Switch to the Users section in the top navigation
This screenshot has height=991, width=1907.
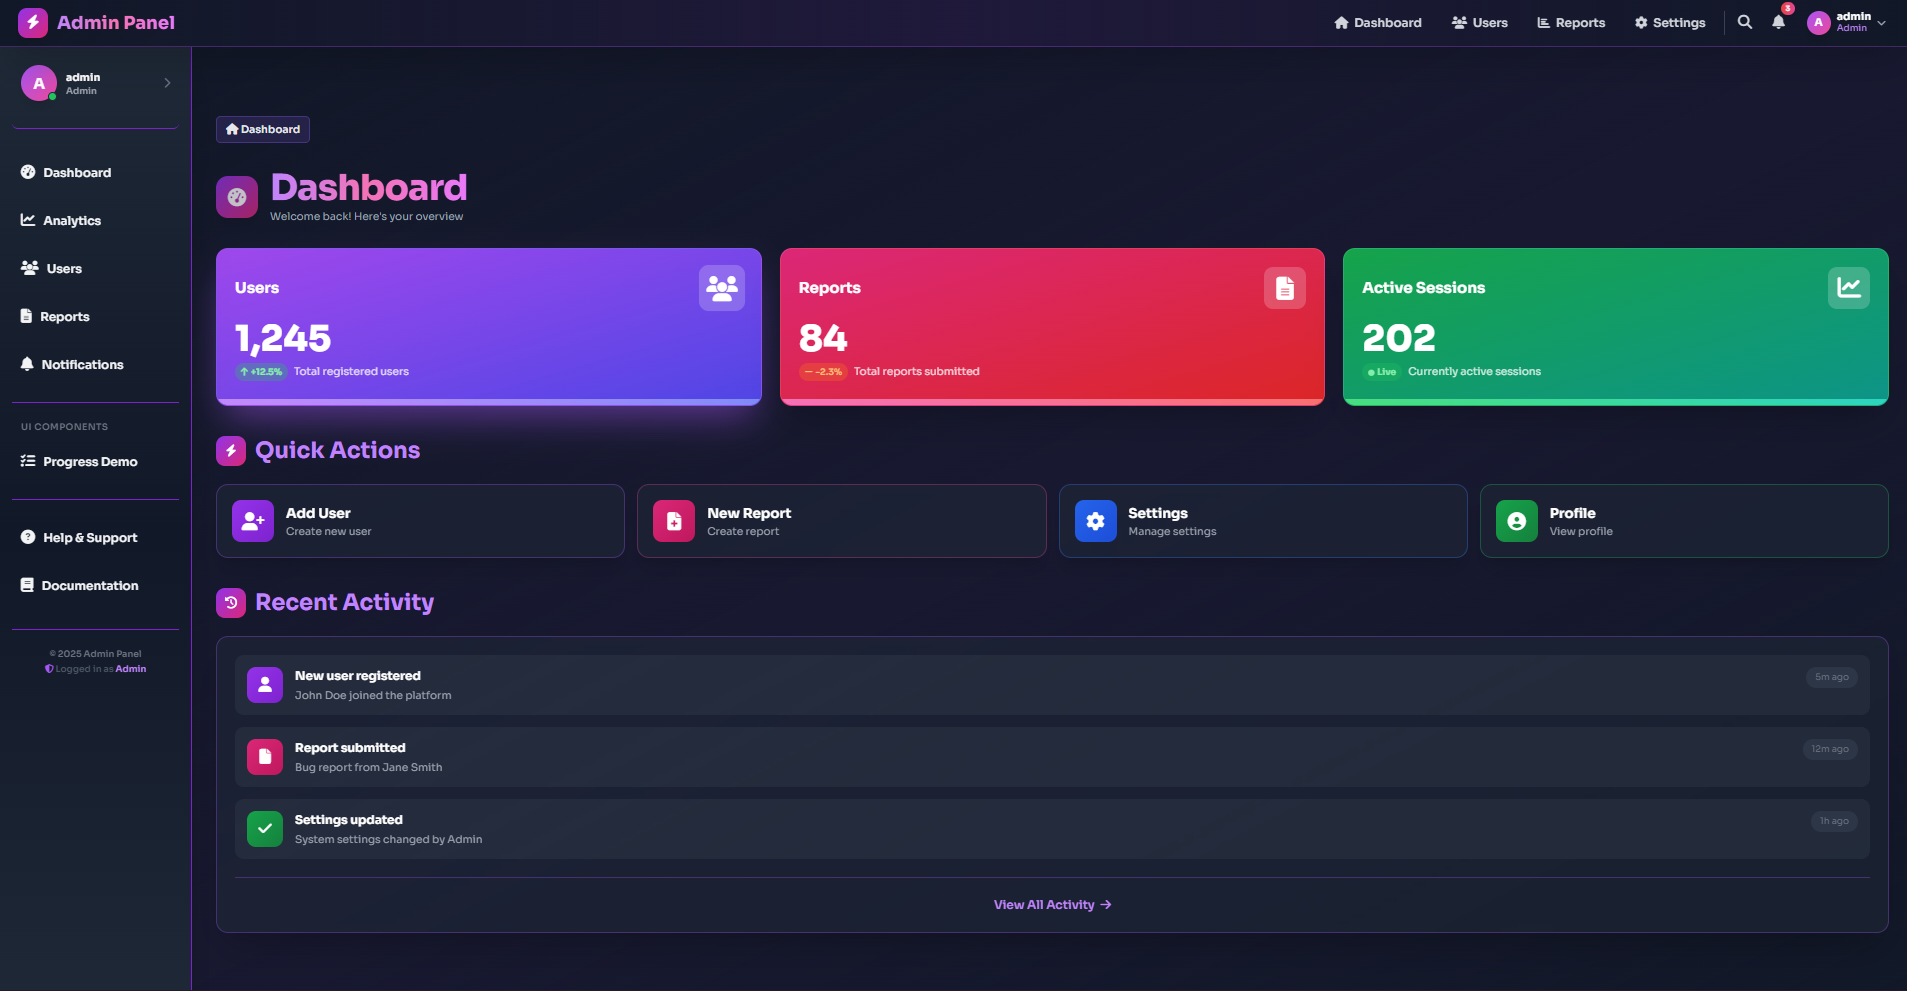click(1479, 22)
